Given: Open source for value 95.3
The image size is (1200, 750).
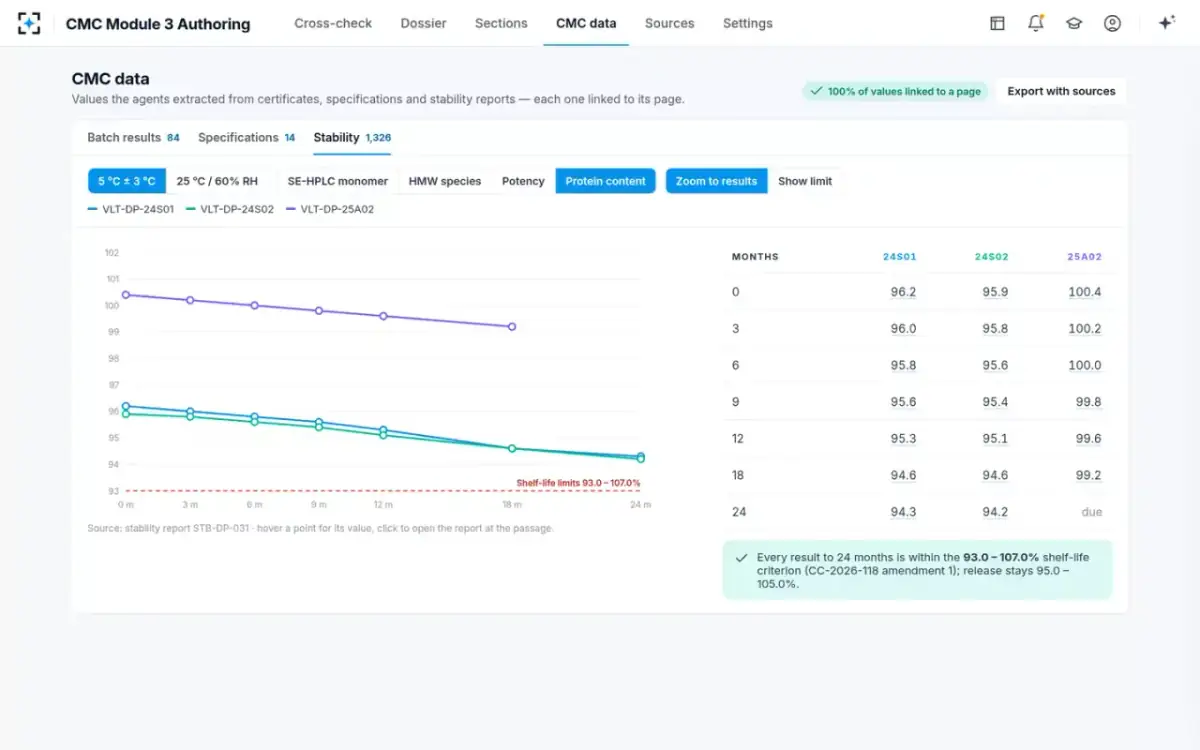Looking at the screenshot, I should [903, 439].
